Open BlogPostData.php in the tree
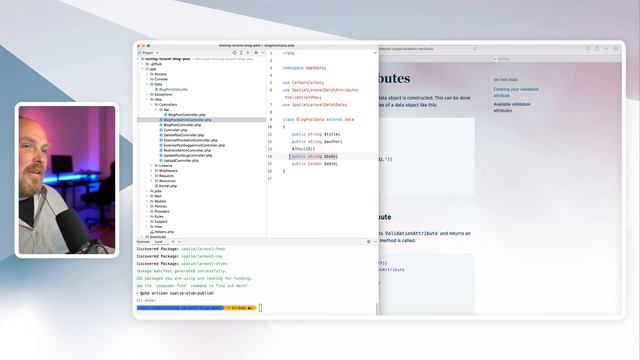 coord(171,89)
